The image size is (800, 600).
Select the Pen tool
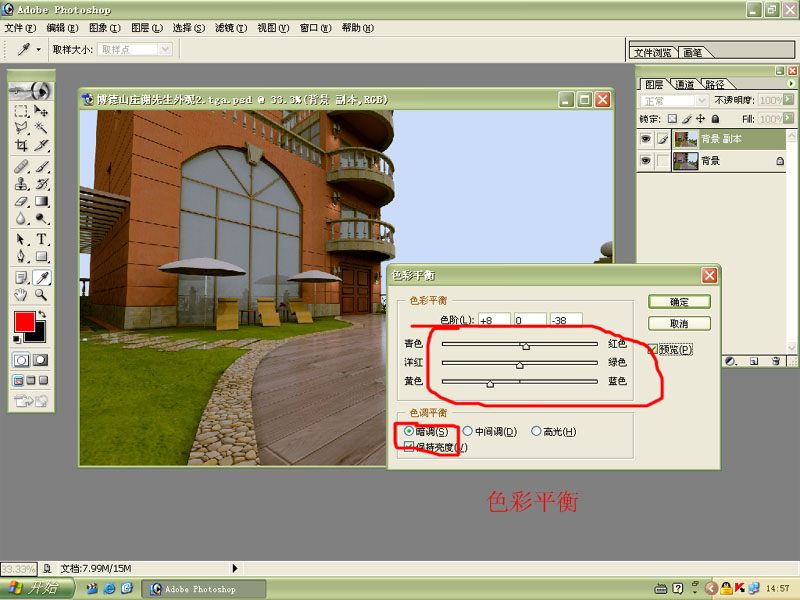pos(21,256)
